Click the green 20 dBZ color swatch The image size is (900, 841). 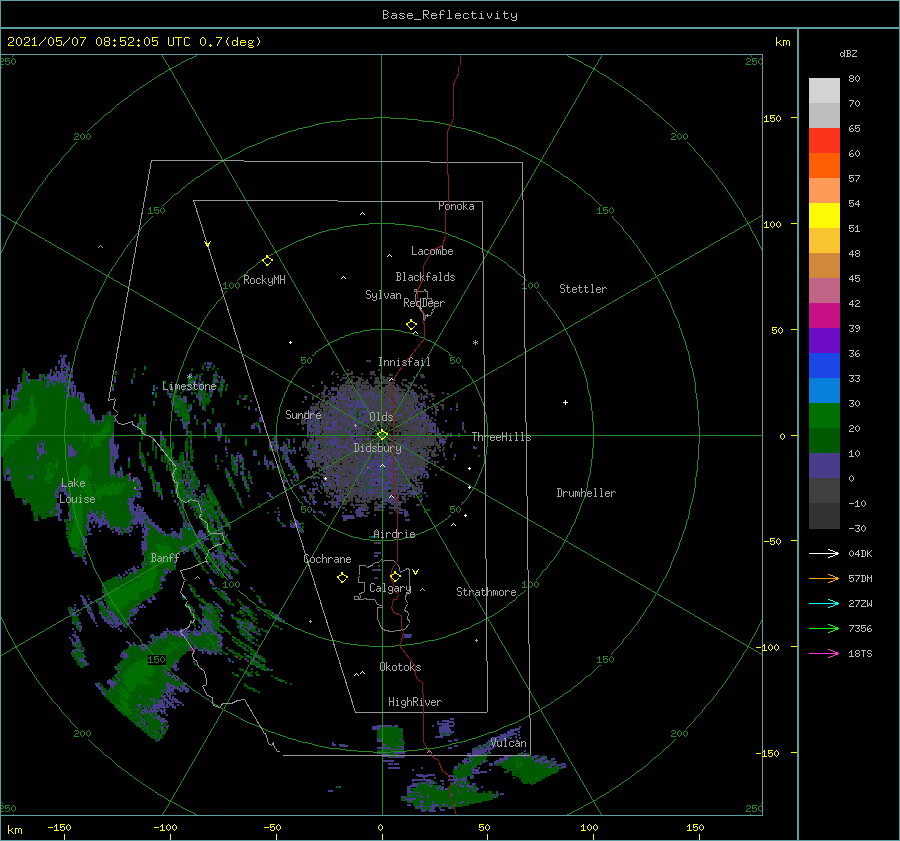click(824, 416)
